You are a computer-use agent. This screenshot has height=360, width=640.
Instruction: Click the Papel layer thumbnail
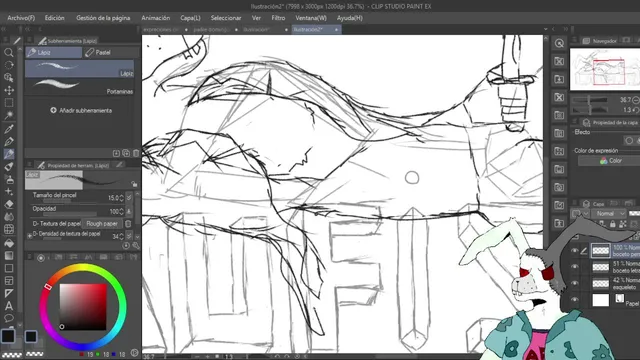point(600,300)
